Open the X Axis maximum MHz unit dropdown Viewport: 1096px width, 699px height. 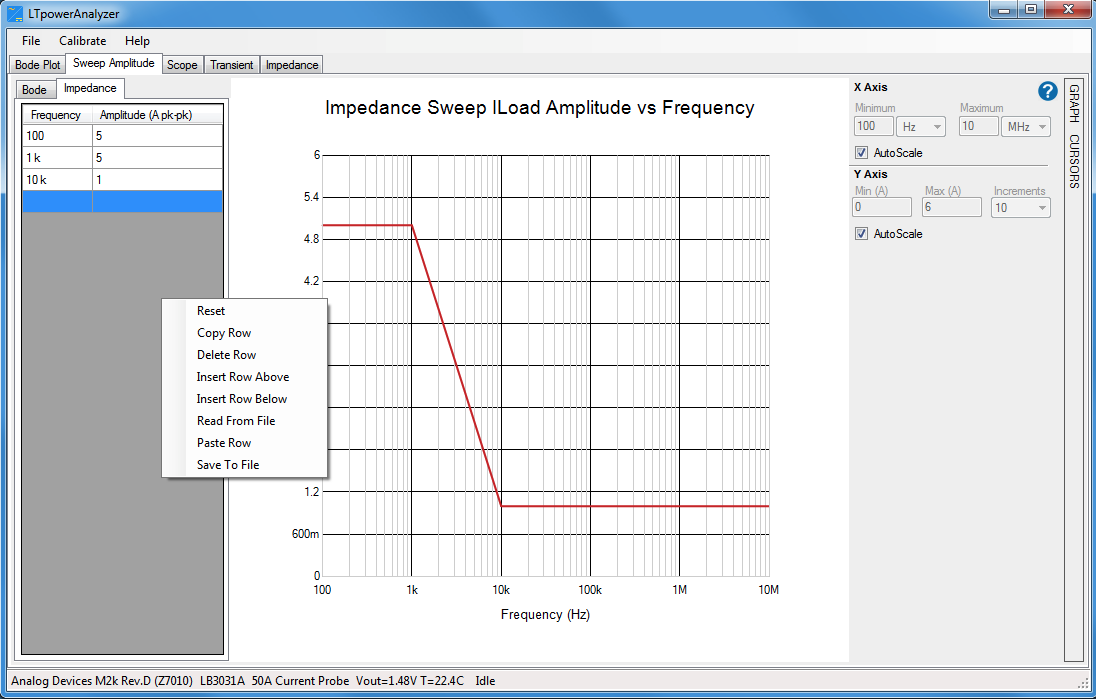pyautogui.click(x=1027, y=127)
